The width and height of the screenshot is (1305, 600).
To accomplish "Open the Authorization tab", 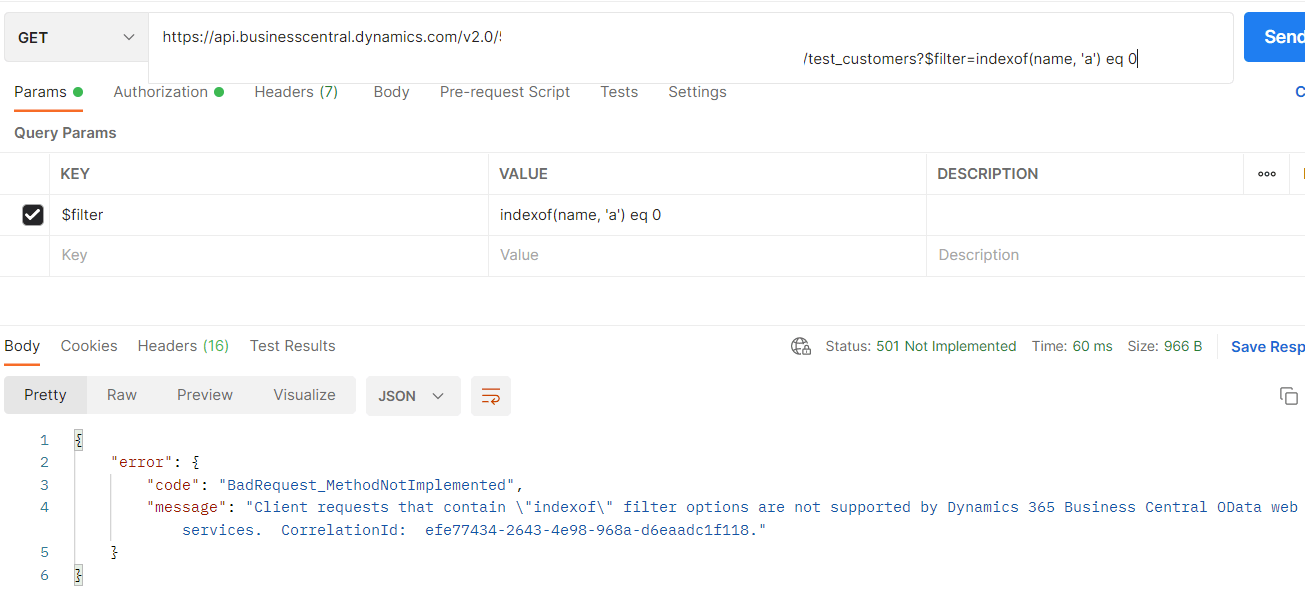I will (168, 92).
